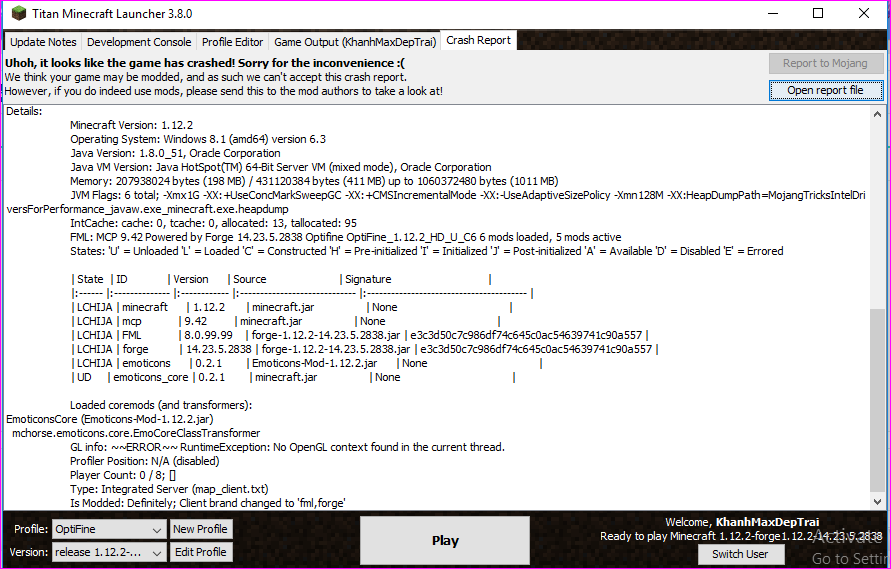Image resolution: width=891 pixels, height=569 pixels.
Task: Open the Game Output (KhanhMaxDepTrai) tab
Action: click(355, 42)
